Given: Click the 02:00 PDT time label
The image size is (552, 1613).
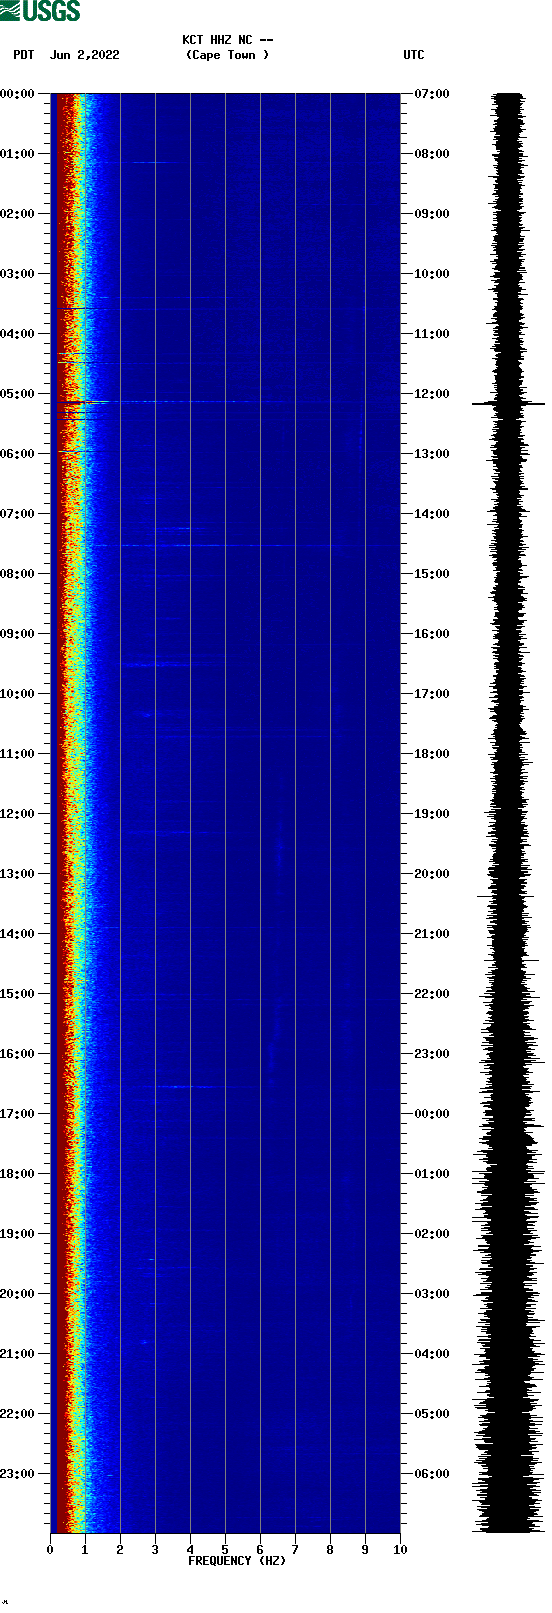Looking at the screenshot, I should click(x=17, y=214).
